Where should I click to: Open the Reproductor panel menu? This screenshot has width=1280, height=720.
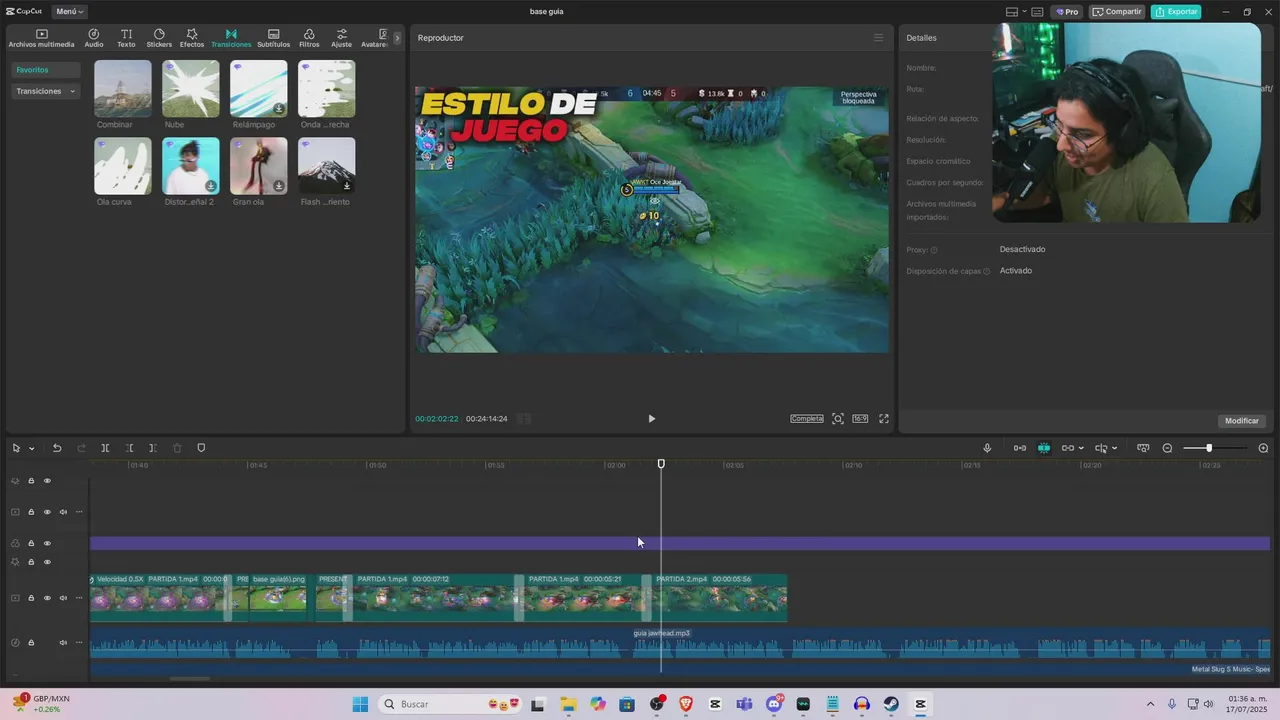point(878,38)
